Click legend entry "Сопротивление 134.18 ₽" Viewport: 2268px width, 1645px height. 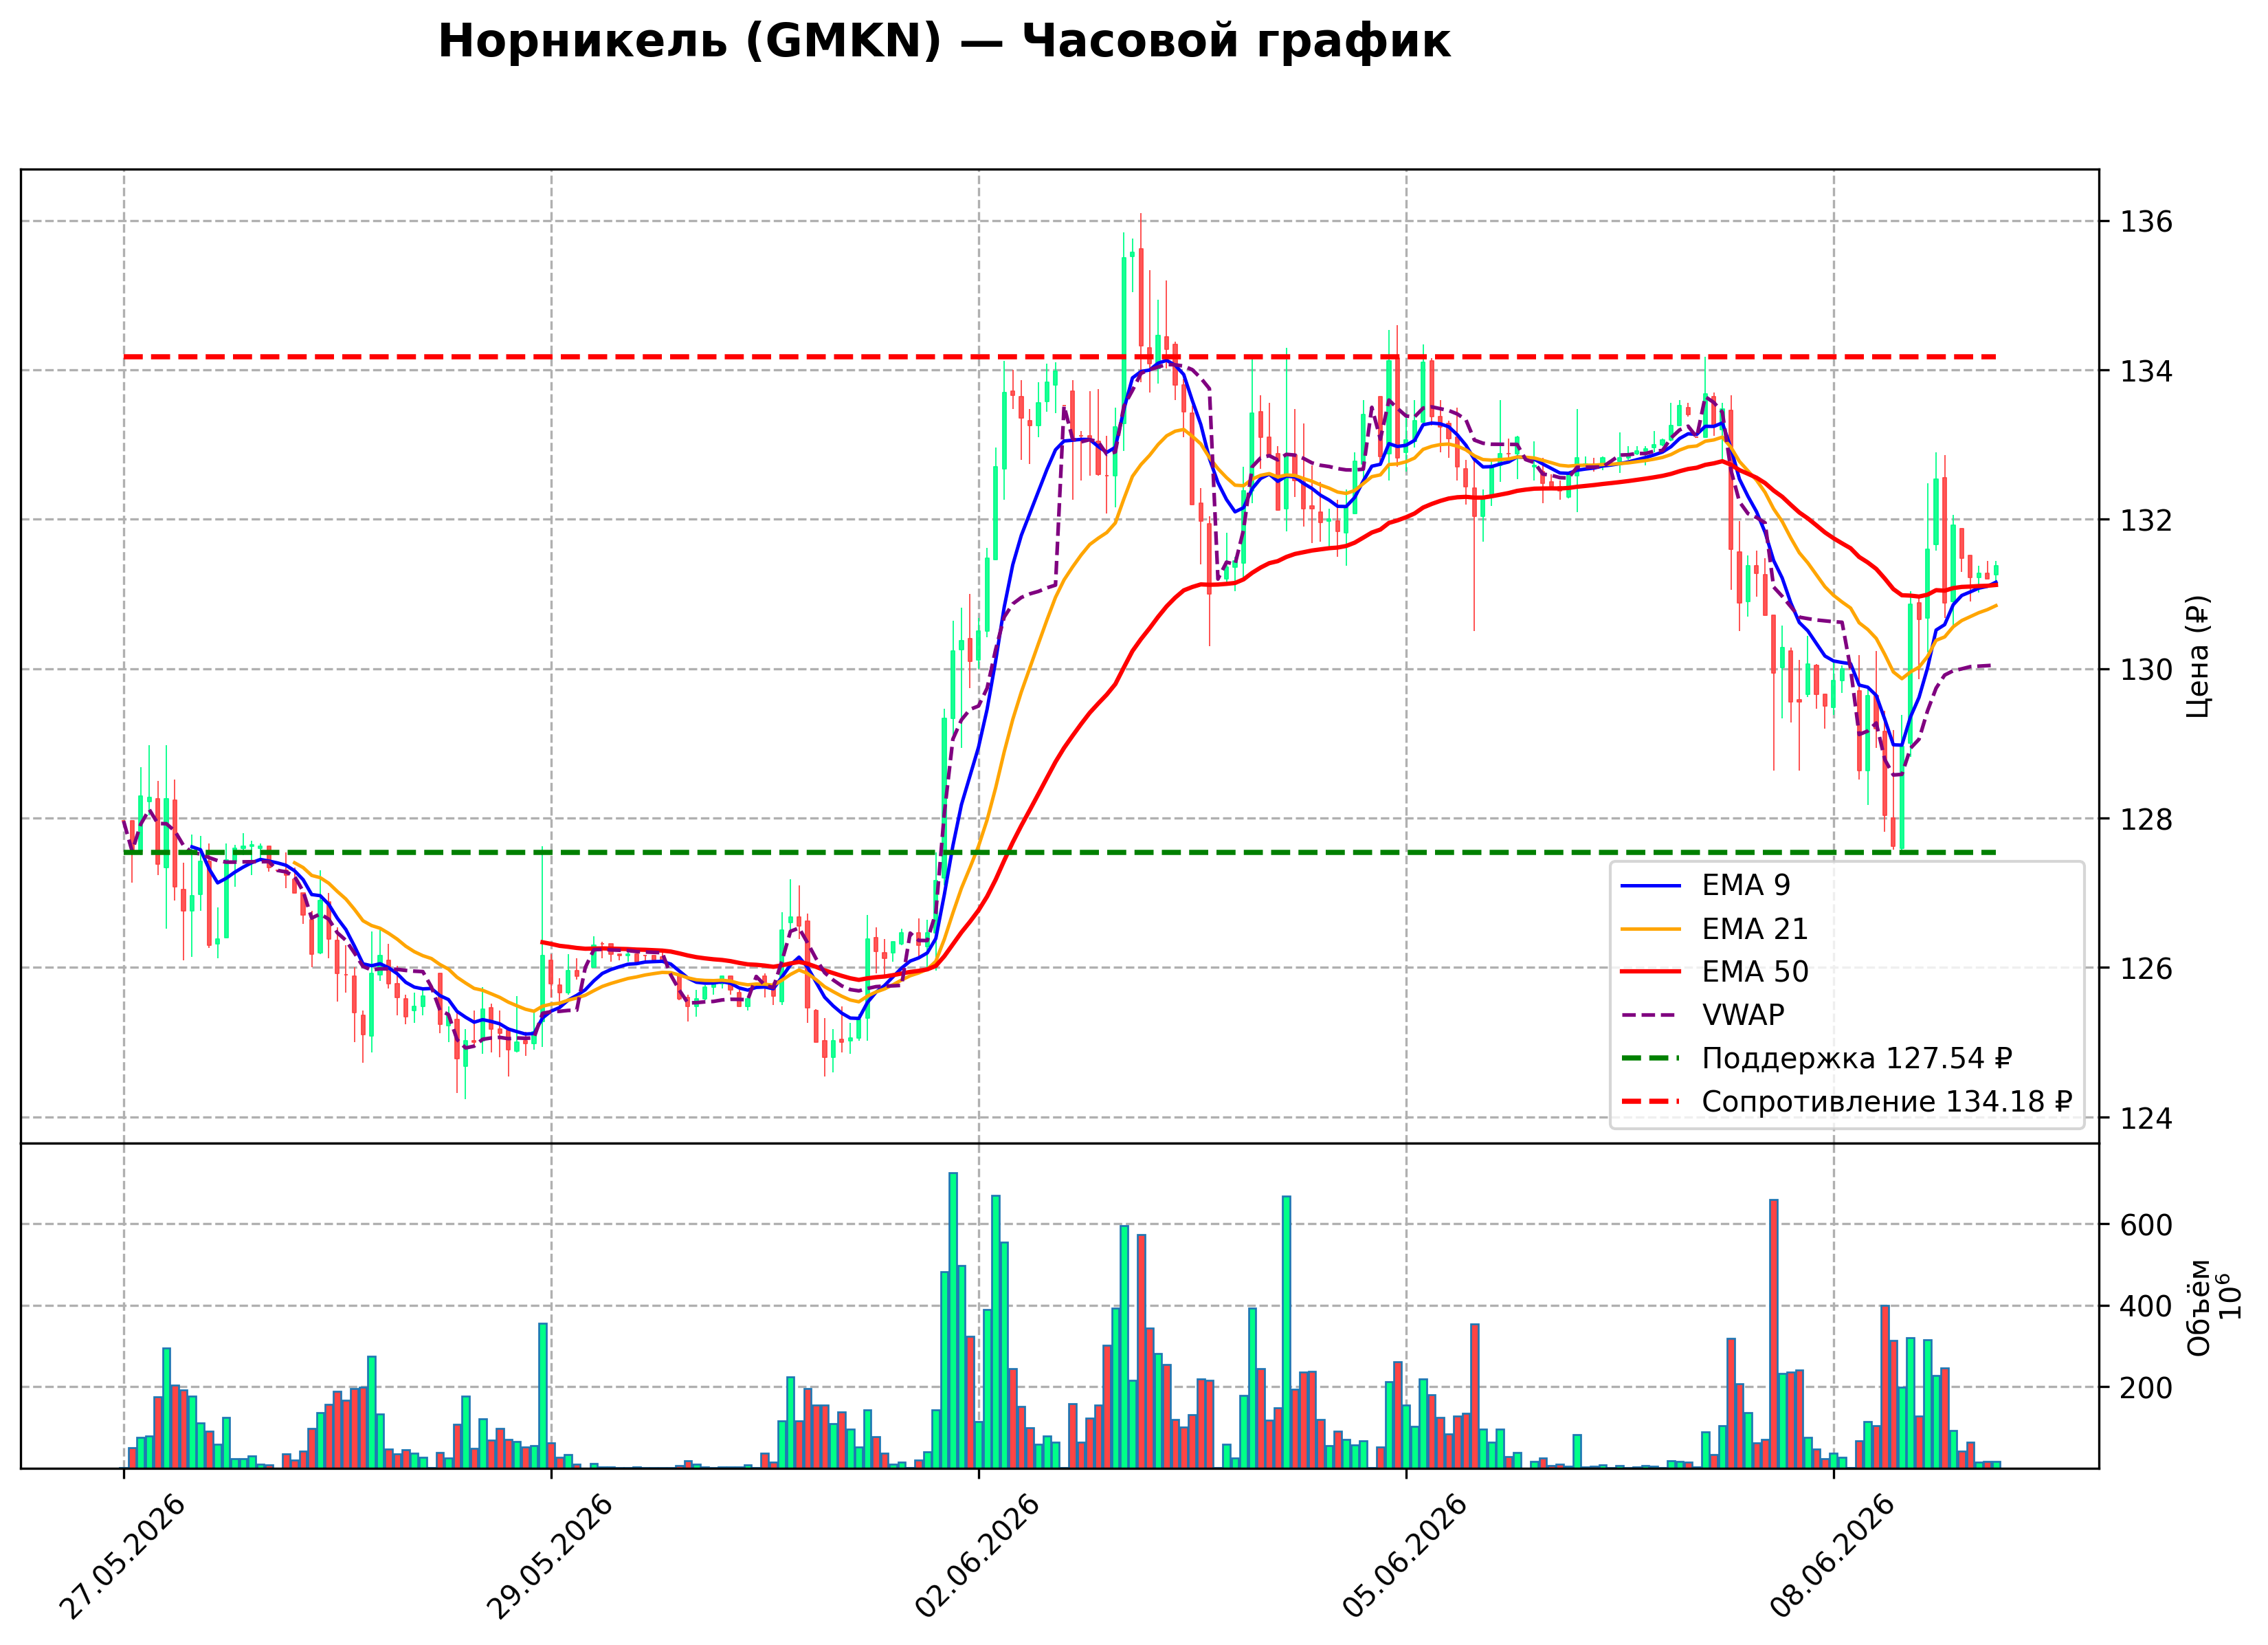1846,1101
